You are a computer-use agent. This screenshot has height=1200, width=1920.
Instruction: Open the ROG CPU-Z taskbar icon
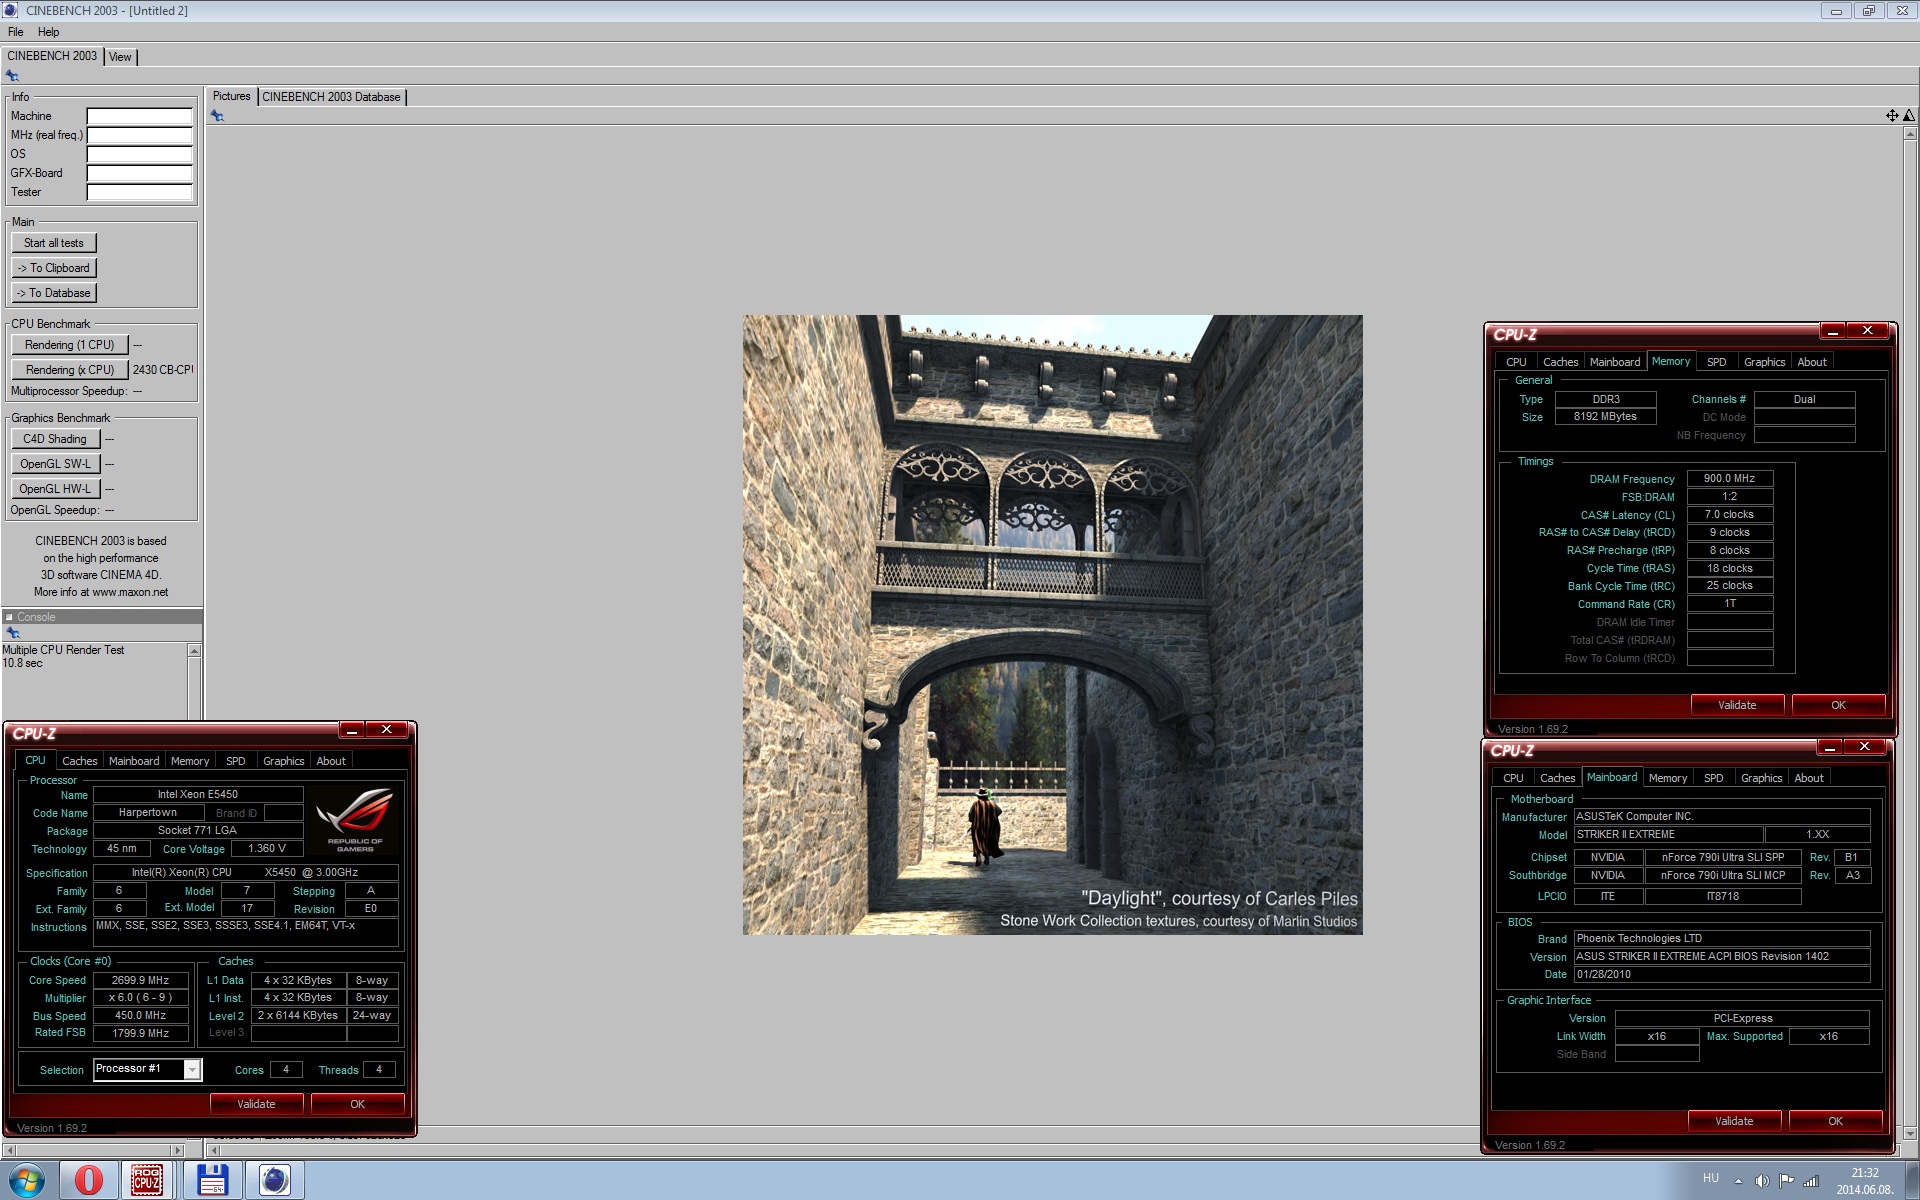(x=147, y=1181)
